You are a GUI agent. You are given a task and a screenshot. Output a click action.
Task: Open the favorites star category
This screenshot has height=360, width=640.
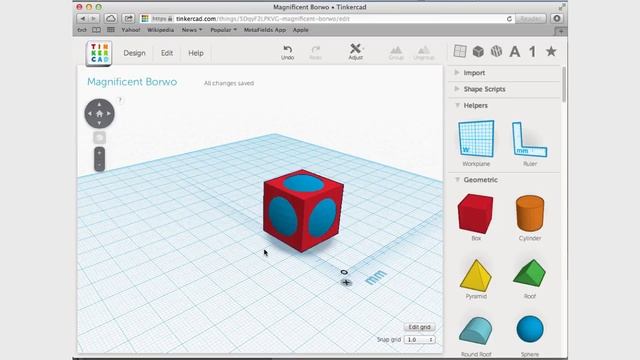pos(551,51)
